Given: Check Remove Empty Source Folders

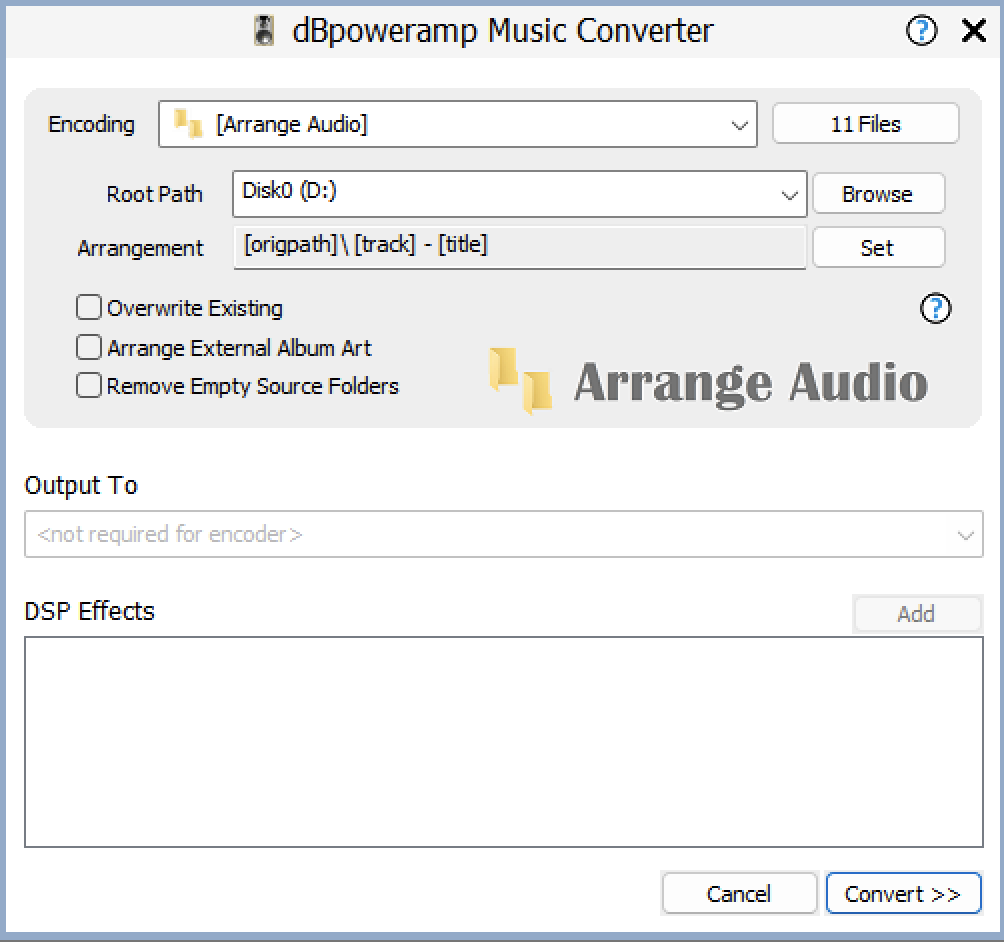Looking at the screenshot, I should tap(89, 386).
